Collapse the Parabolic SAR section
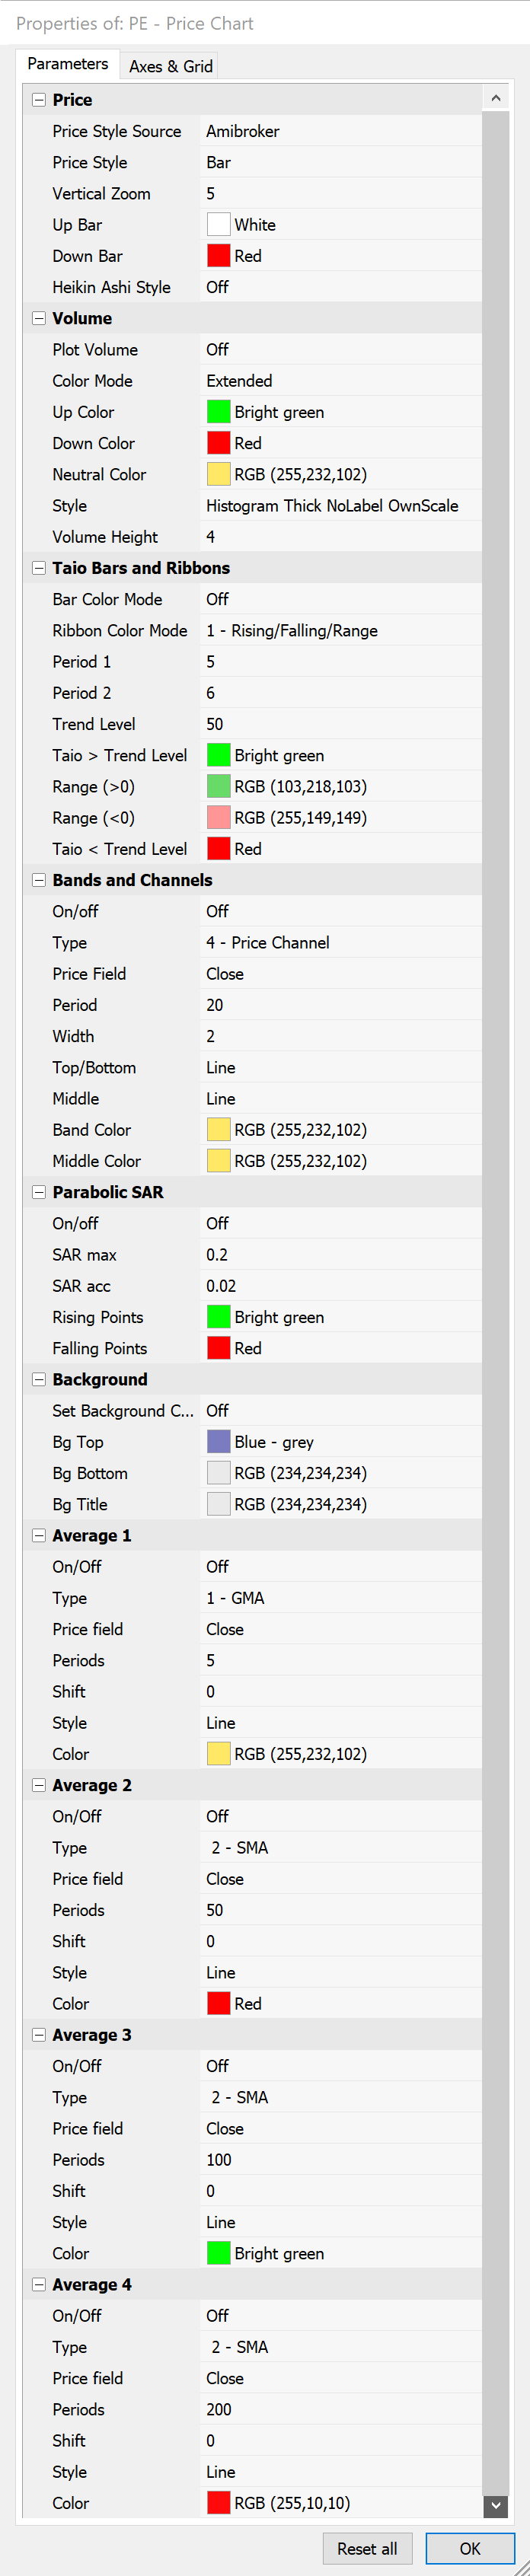530x2576 pixels. [39, 1192]
